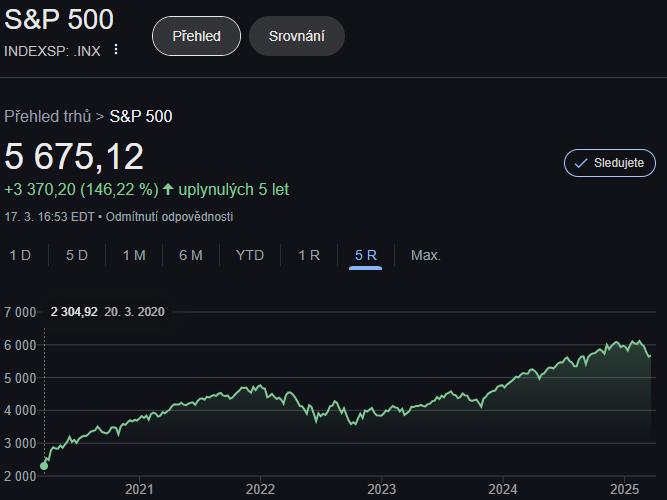This screenshot has width=667, height=500.
Task: Click the current price 5 675,12
Action: click(74, 157)
